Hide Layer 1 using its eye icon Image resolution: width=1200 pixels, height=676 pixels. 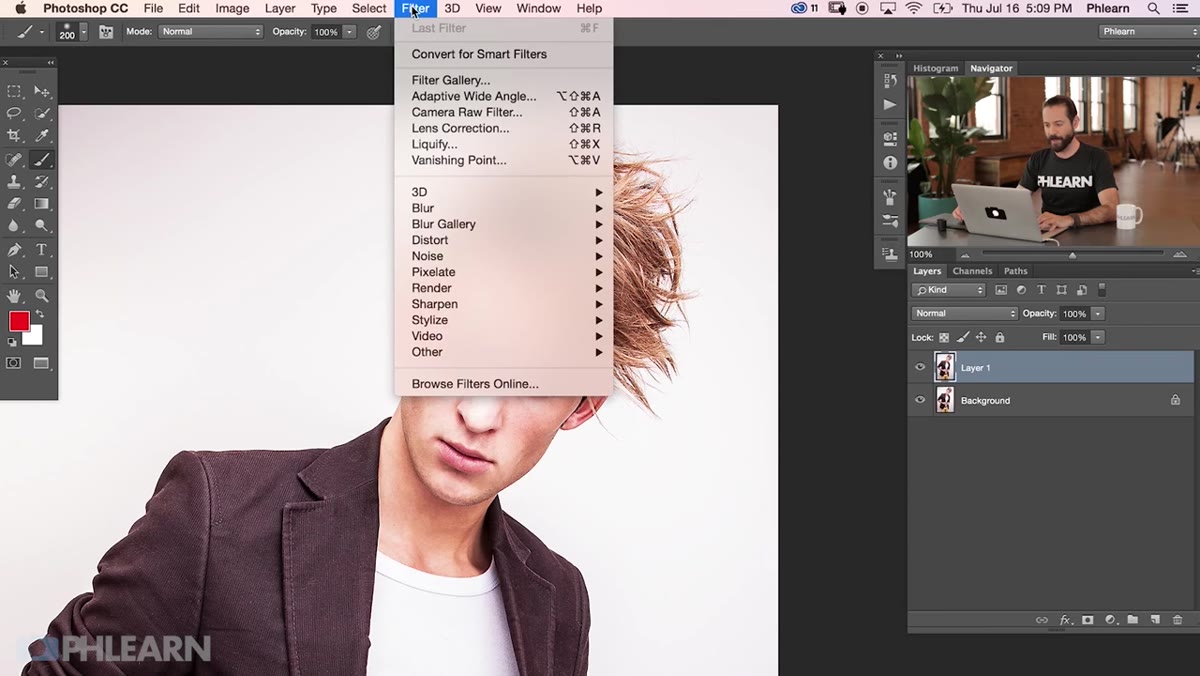[920, 367]
